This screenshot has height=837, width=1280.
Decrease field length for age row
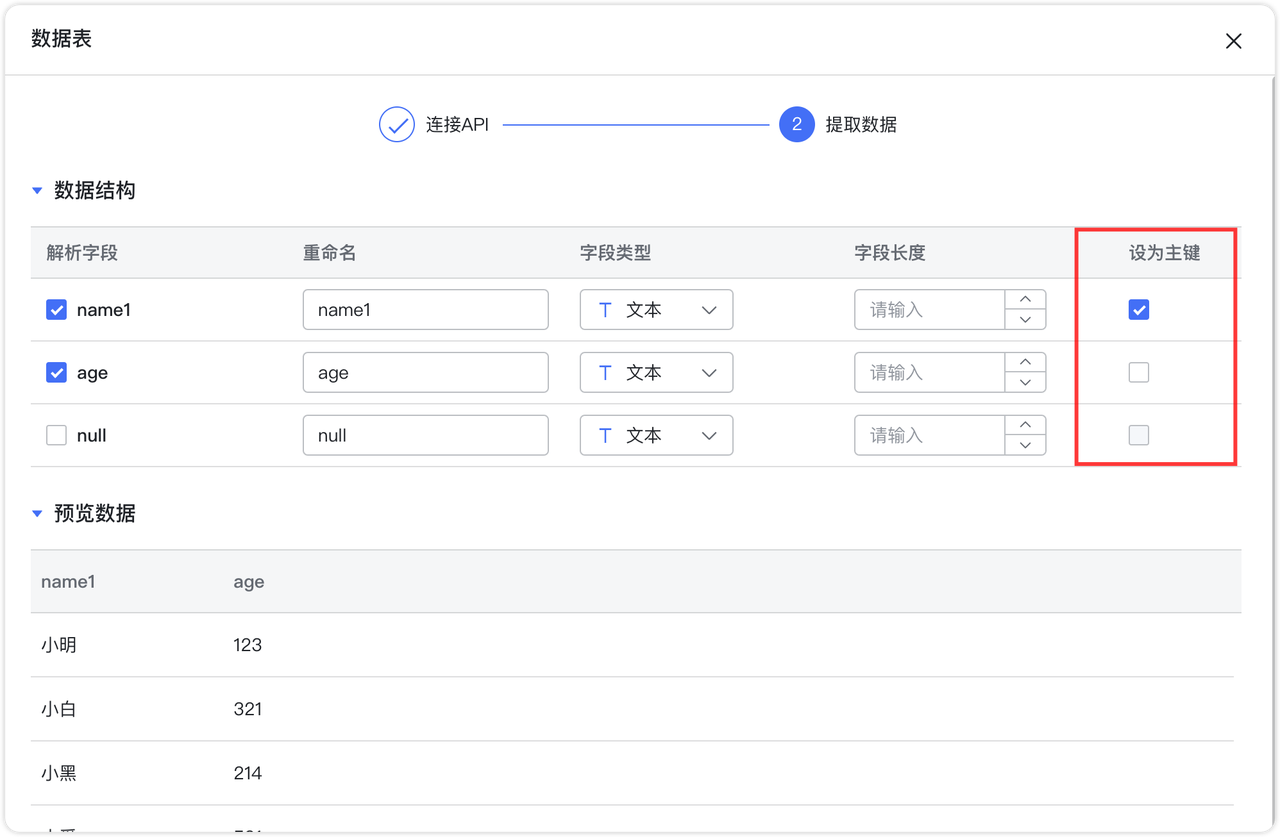[1025, 383]
